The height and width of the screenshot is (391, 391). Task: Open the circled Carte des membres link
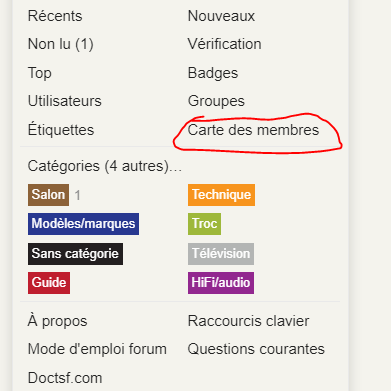click(253, 130)
